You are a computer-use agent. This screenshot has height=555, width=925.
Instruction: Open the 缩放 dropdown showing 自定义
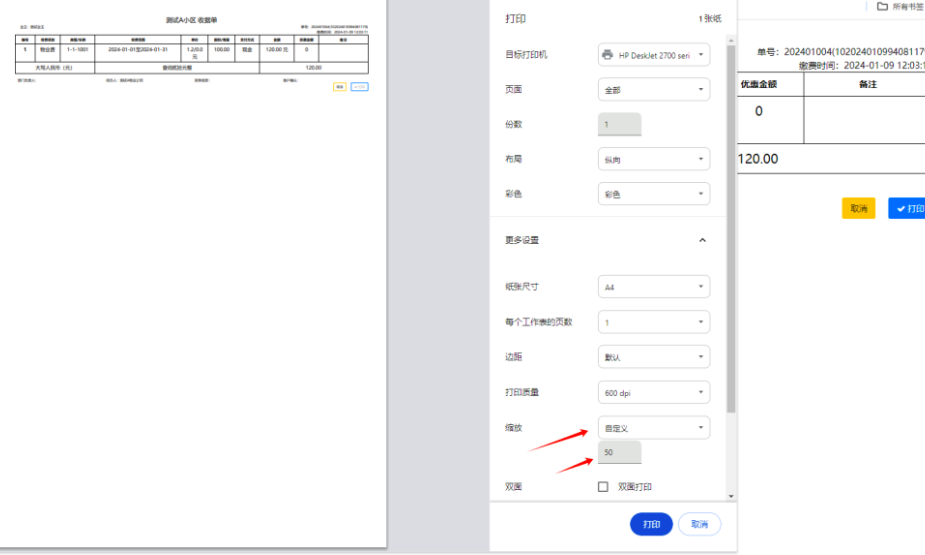(654, 428)
